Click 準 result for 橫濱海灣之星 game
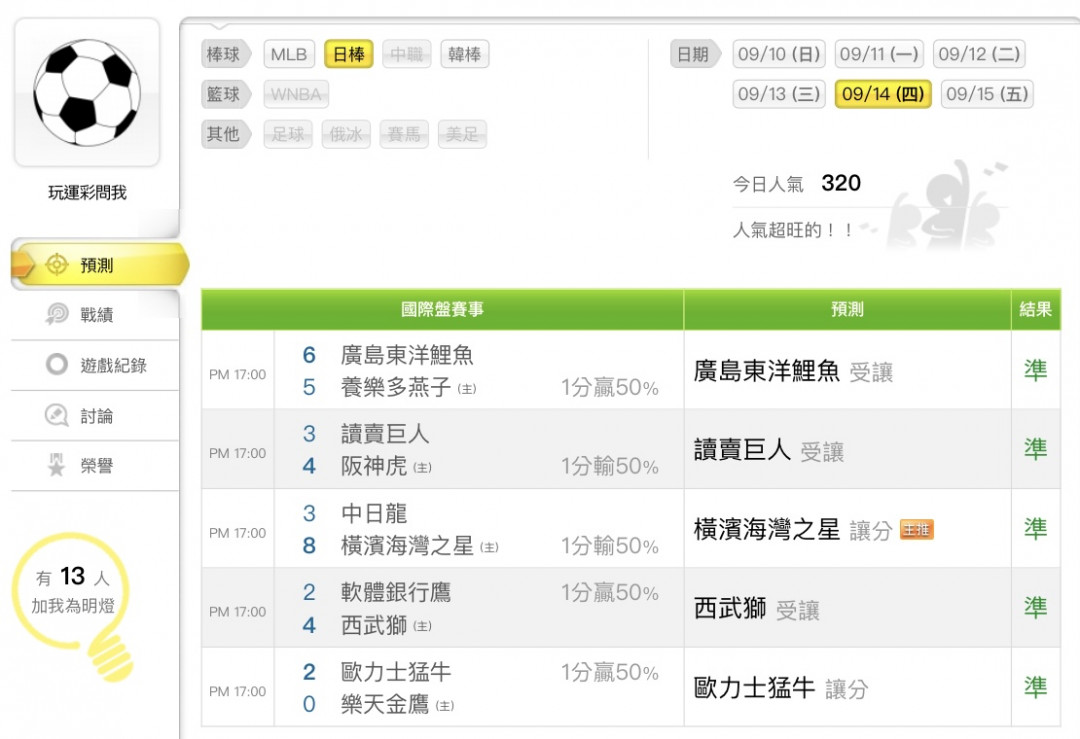This screenshot has height=739, width=1080. (1036, 529)
